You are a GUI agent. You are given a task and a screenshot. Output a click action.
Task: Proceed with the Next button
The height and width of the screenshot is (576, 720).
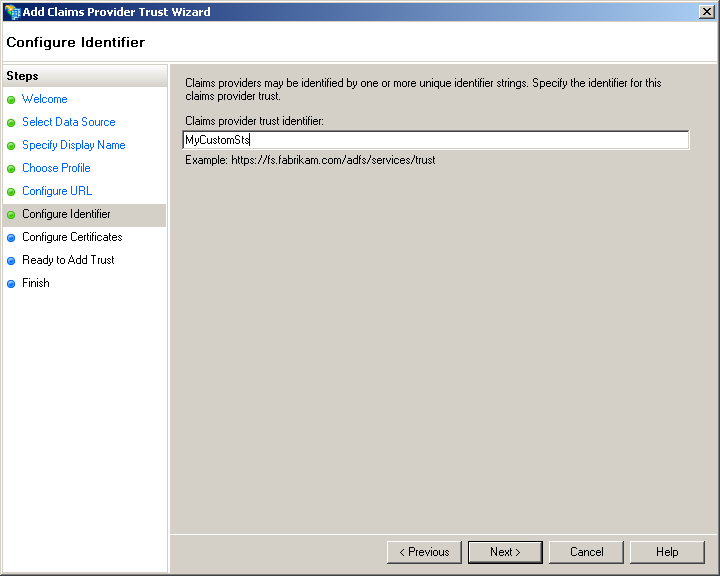point(505,552)
